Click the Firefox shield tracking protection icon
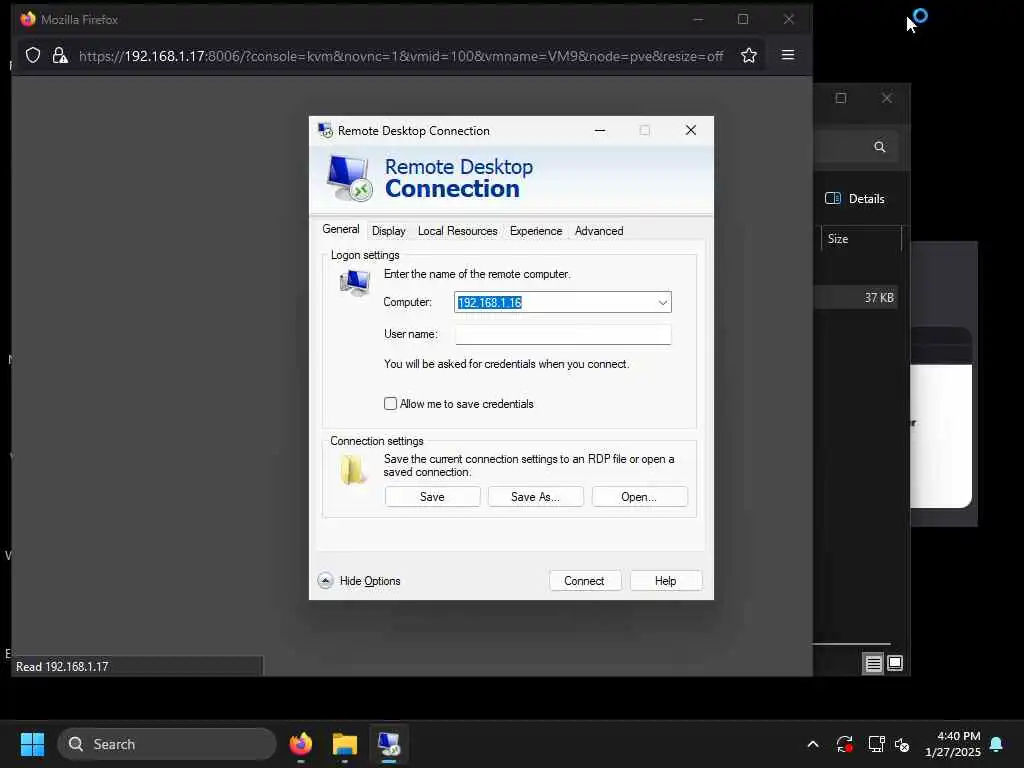Image resolution: width=1024 pixels, height=768 pixels. (x=33, y=56)
